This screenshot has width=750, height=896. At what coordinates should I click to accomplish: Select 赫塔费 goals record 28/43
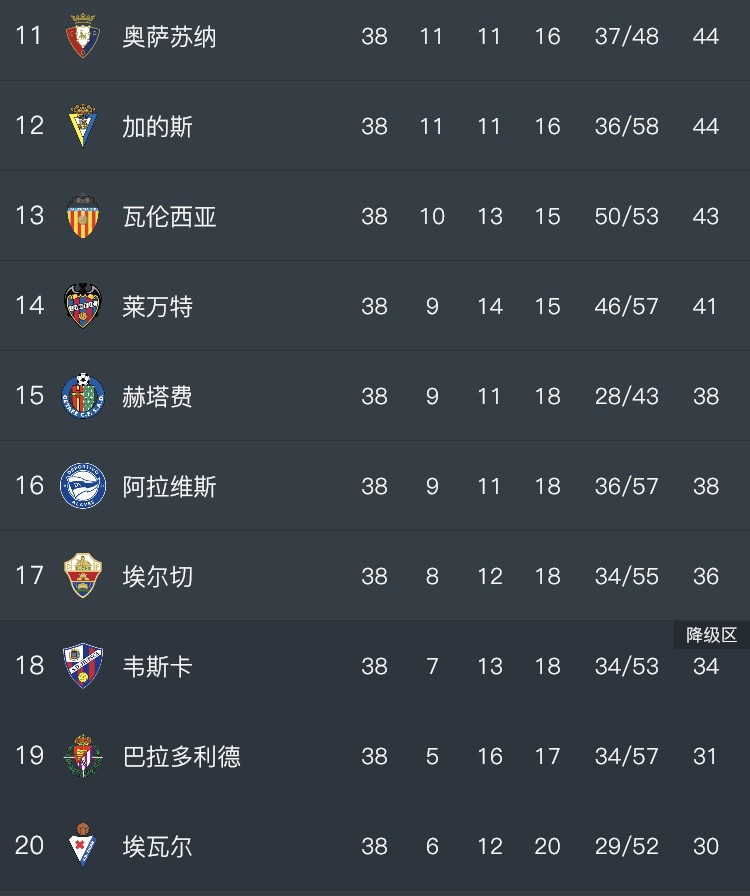click(x=626, y=397)
